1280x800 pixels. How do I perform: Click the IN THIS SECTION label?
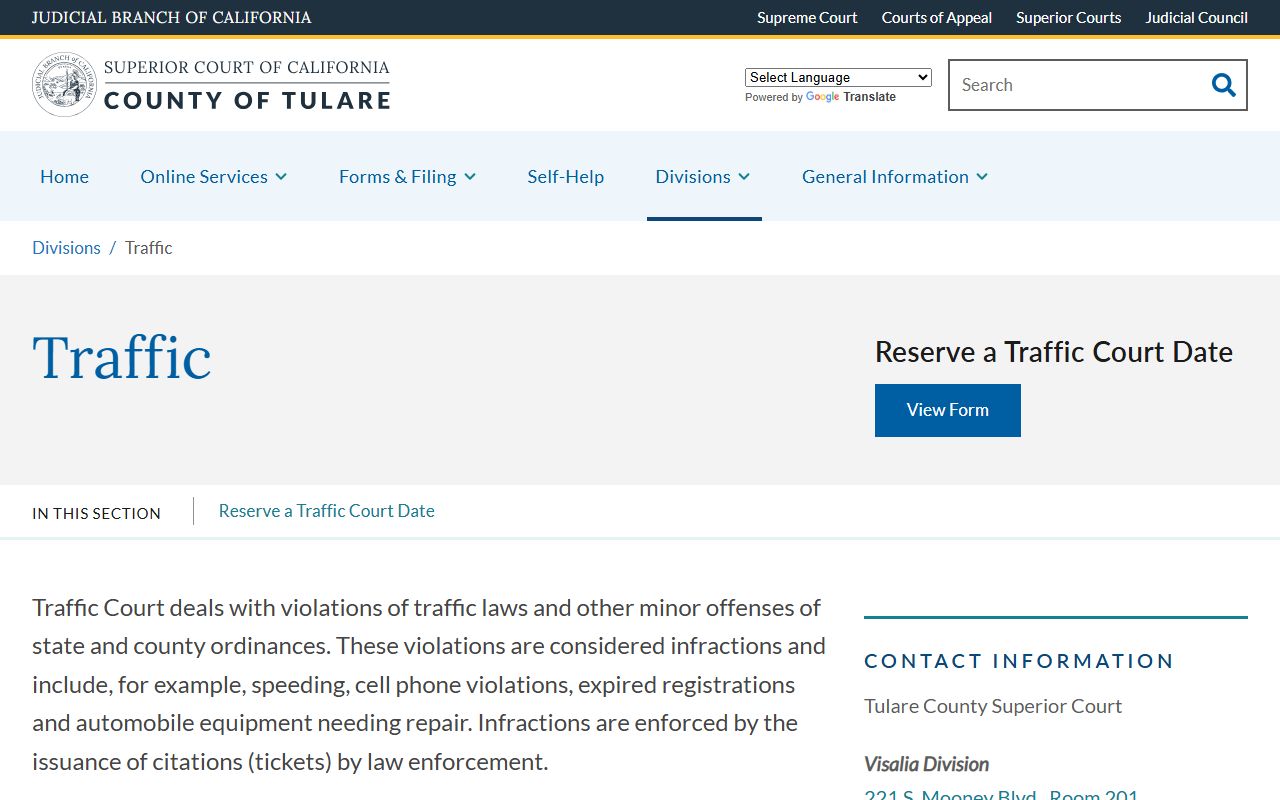[x=96, y=513]
